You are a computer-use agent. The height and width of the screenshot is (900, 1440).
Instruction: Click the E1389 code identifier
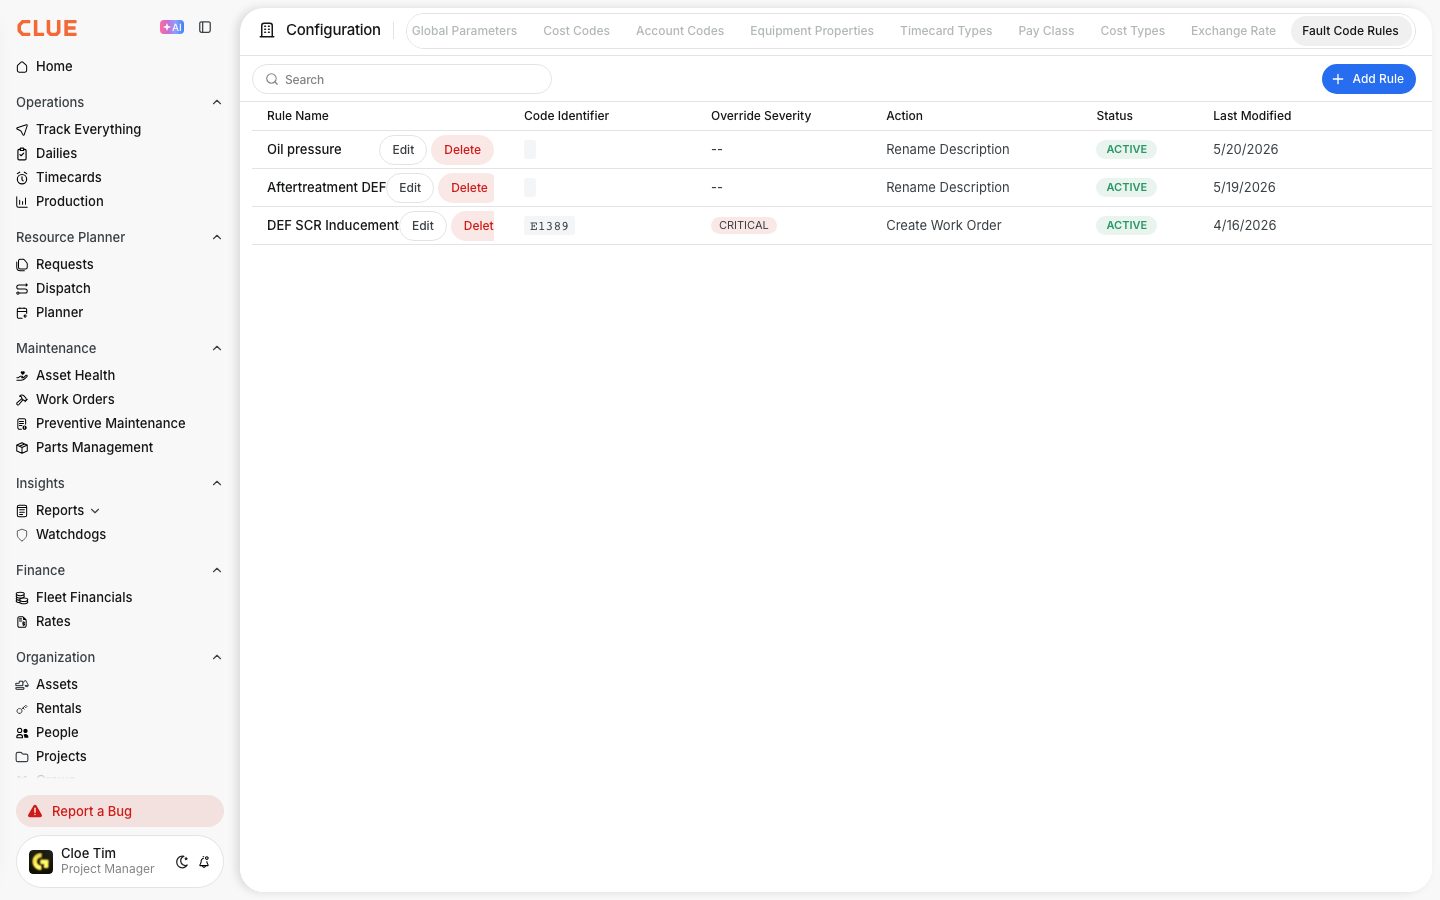click(549, 226)
